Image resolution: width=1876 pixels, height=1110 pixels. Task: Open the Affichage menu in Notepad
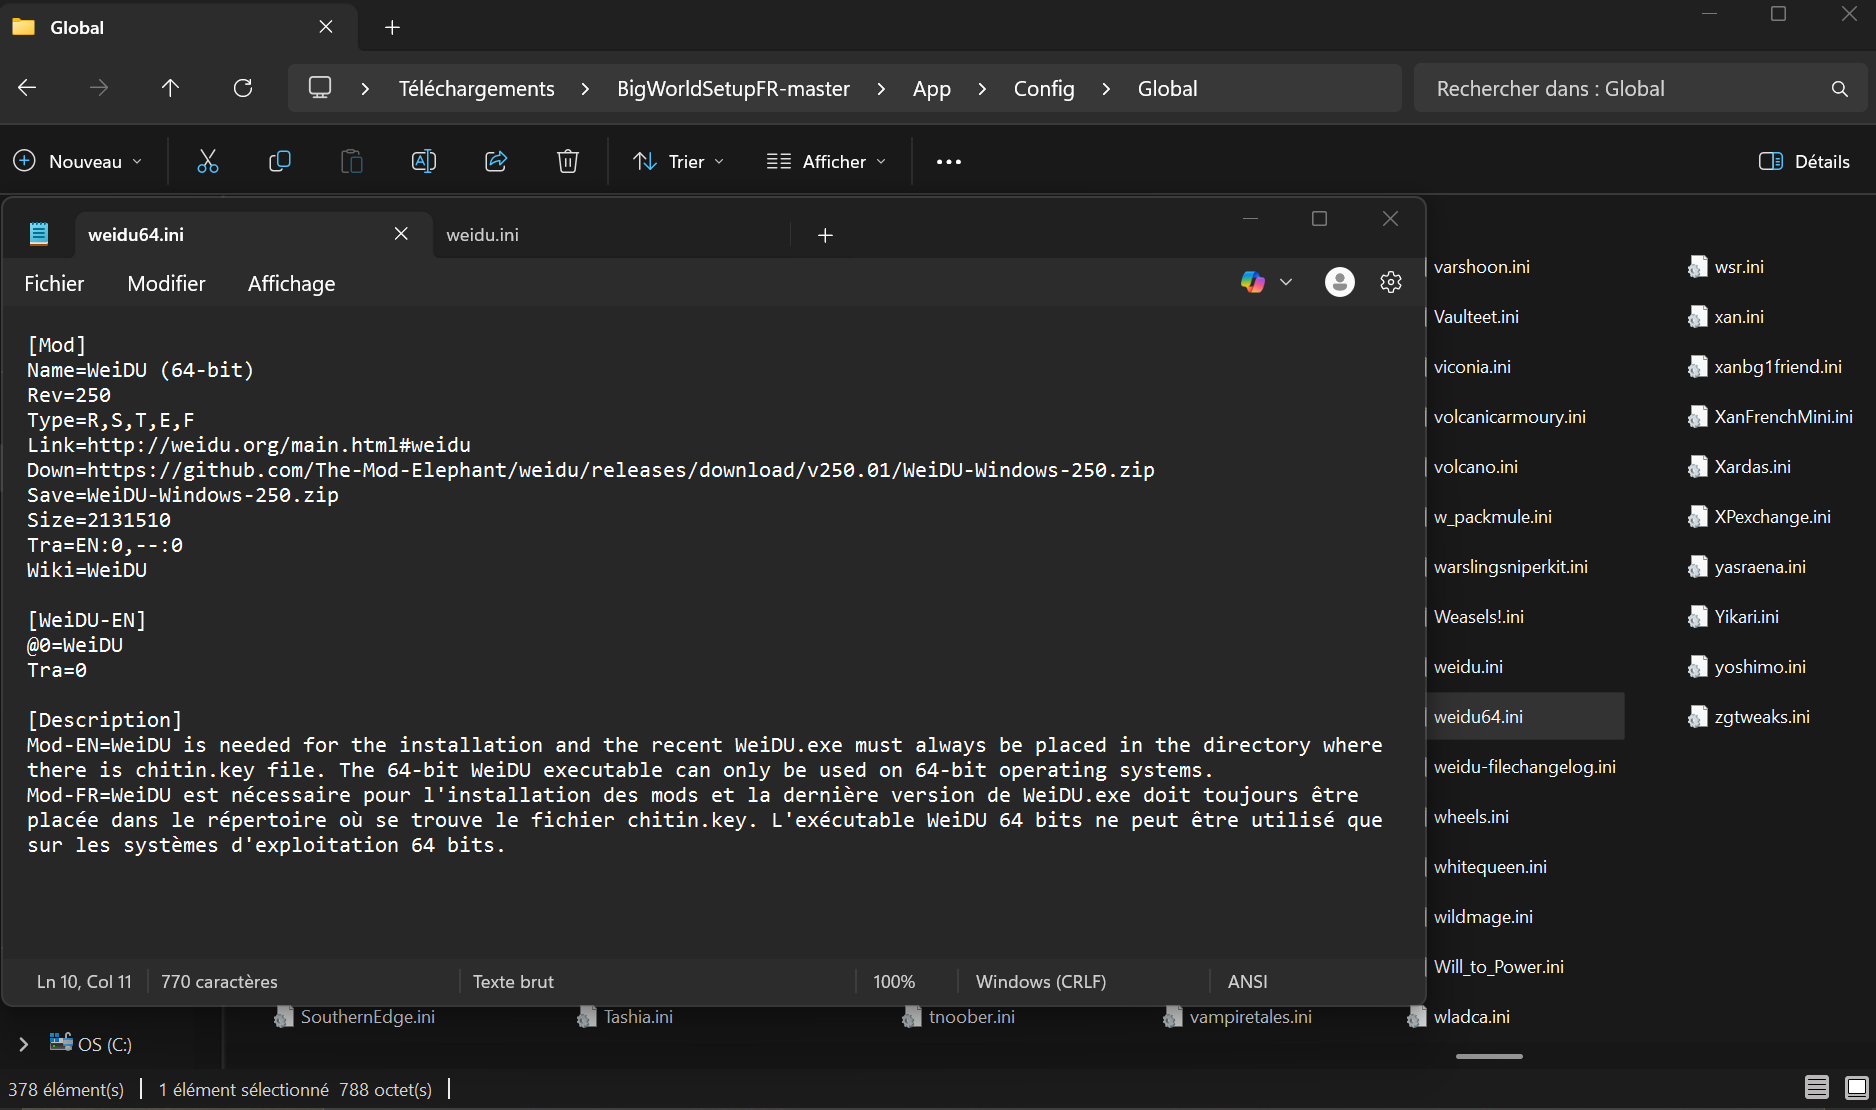pyautogui.click(x=291, y=284)
